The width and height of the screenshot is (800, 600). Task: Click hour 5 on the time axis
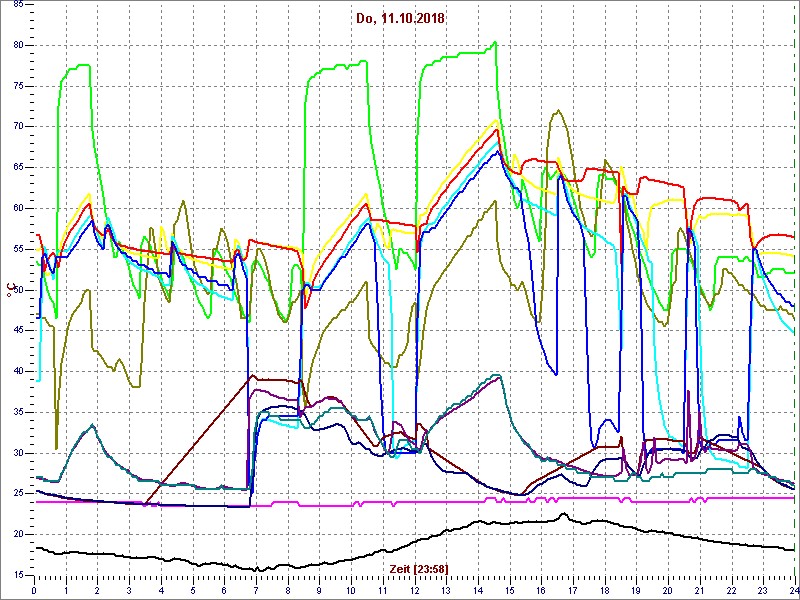point(192,588)
